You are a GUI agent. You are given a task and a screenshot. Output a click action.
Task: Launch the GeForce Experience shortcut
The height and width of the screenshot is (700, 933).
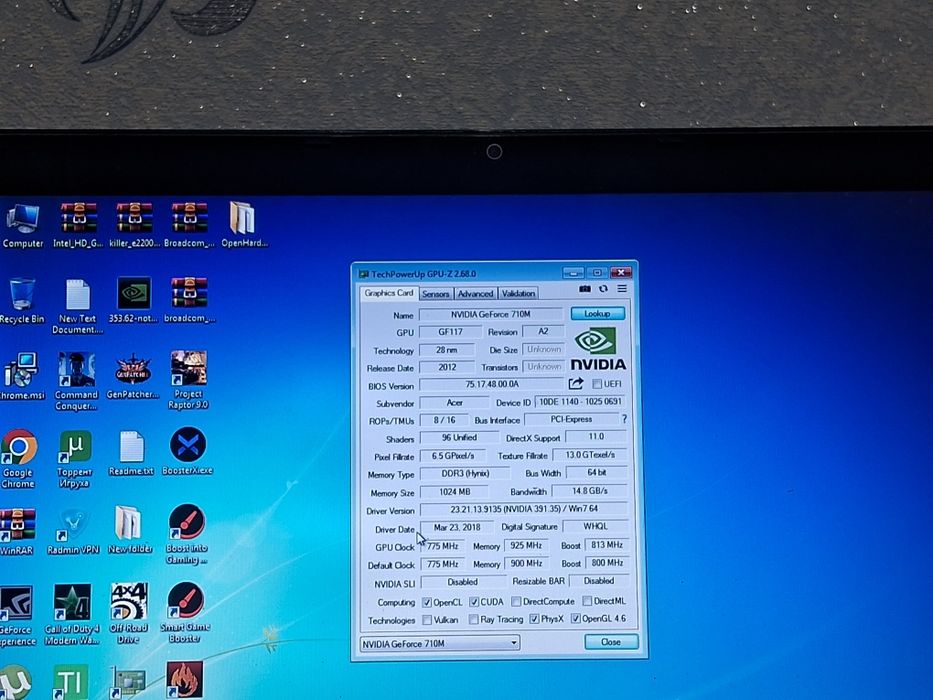click(x=17, y=616)
